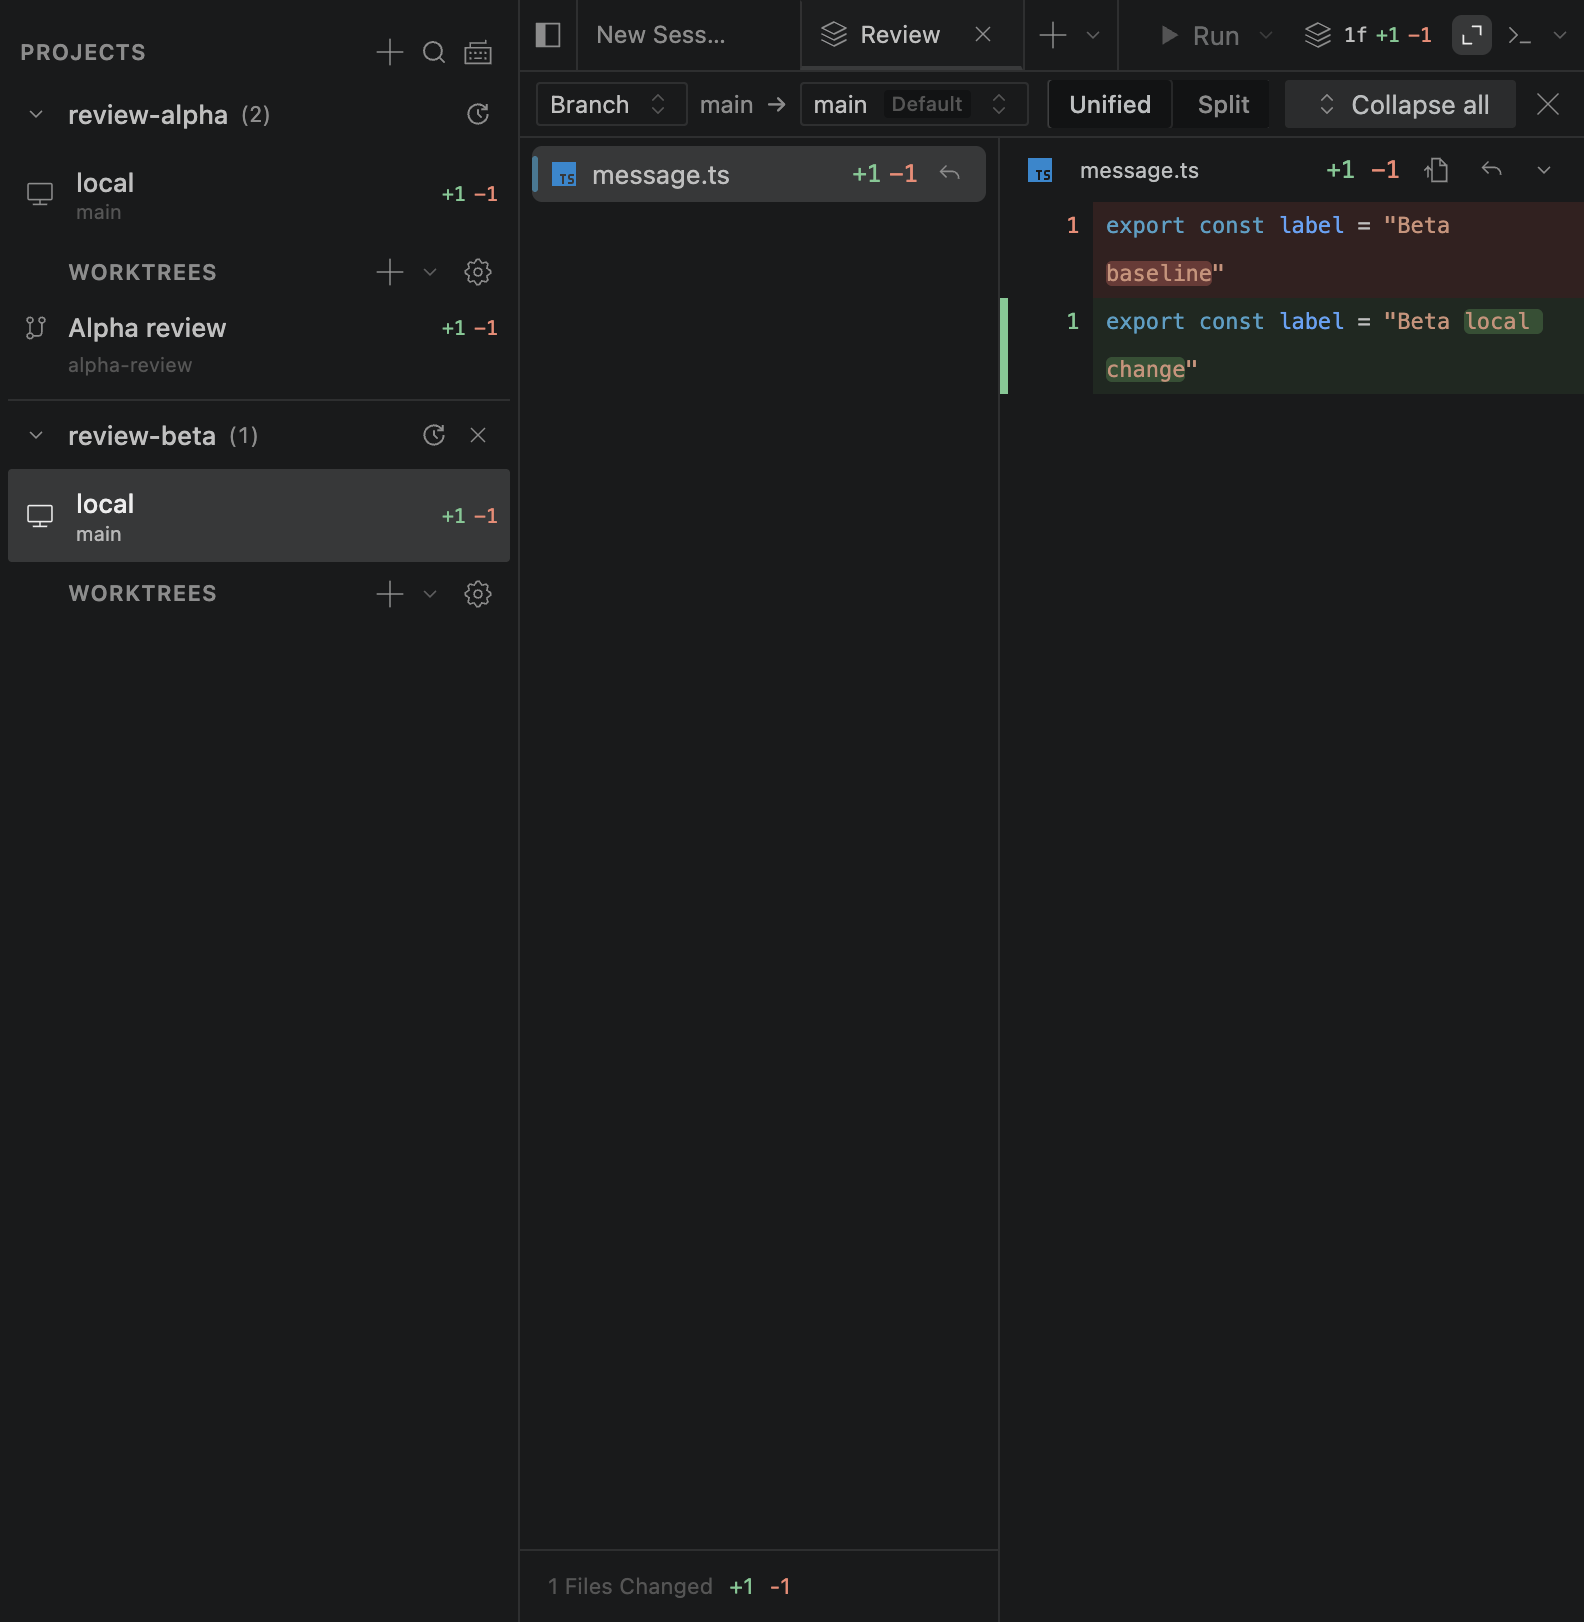This screenshot has width=1584, height=1622.
Task: Select the Alpha review worktree
Action: click(x=259, y=344)
